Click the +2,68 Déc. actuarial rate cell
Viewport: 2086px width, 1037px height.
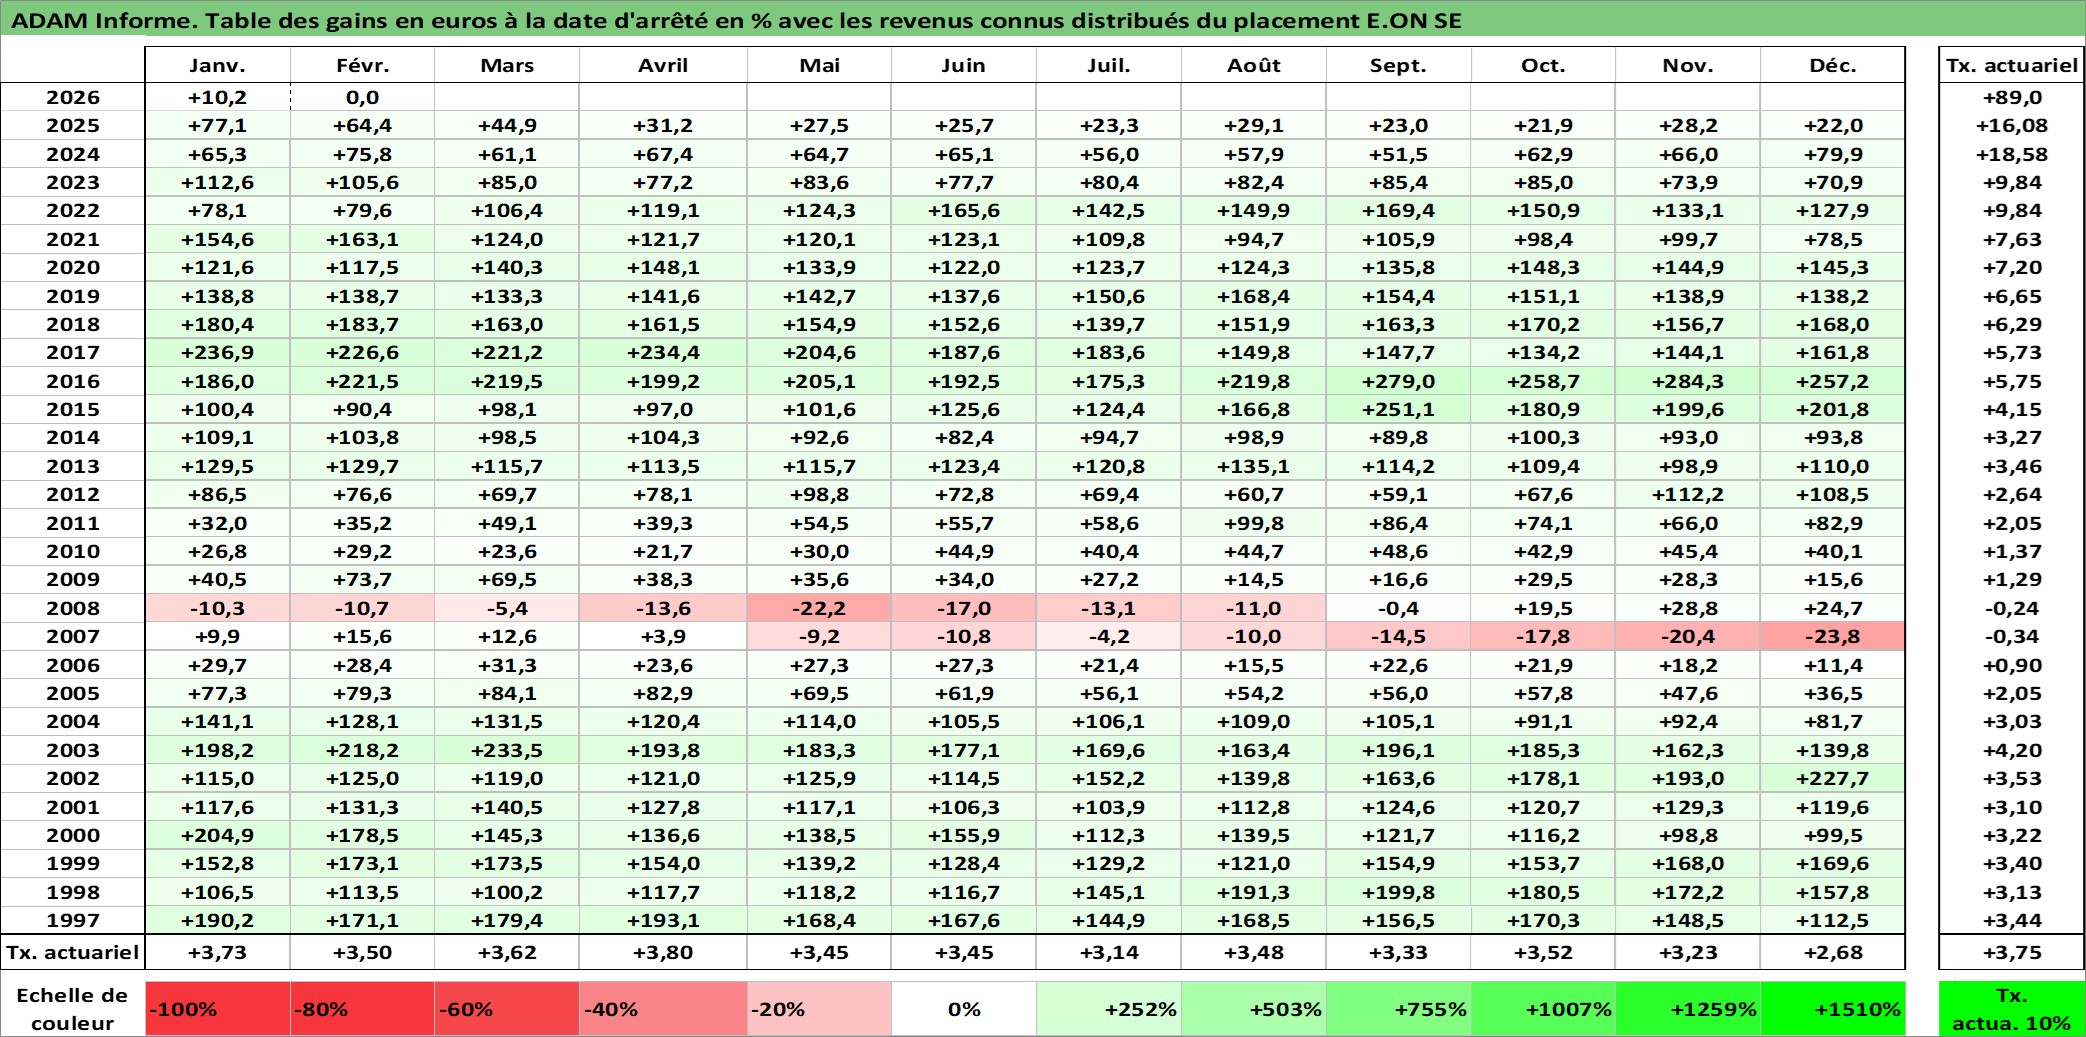pyautogui.click(x=1833, y=952)
